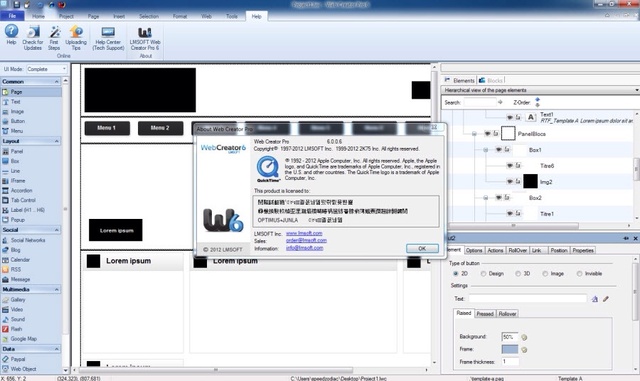This screenshot has height=381, width=640.
Task: Toggle visibility eye of Titre6
Action: click(510, 166)
